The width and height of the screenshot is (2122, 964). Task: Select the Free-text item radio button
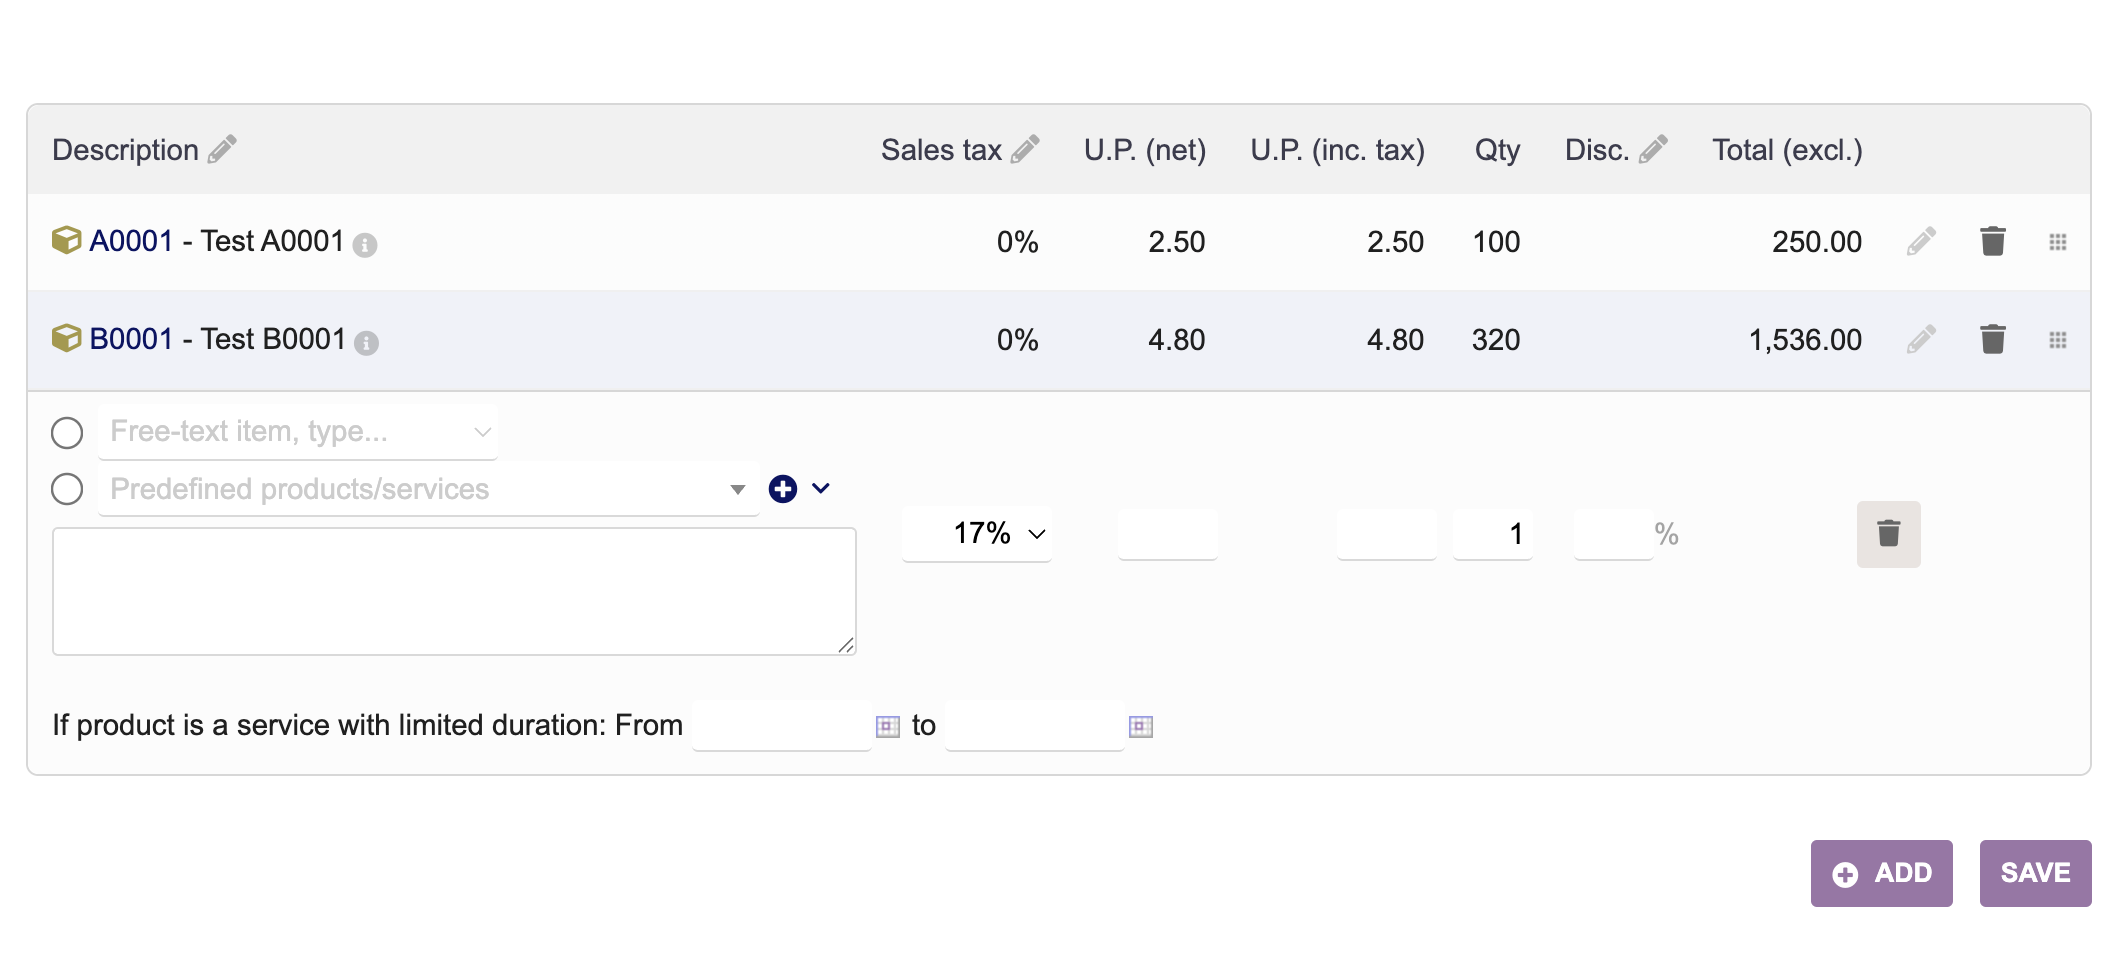[67, 433]
